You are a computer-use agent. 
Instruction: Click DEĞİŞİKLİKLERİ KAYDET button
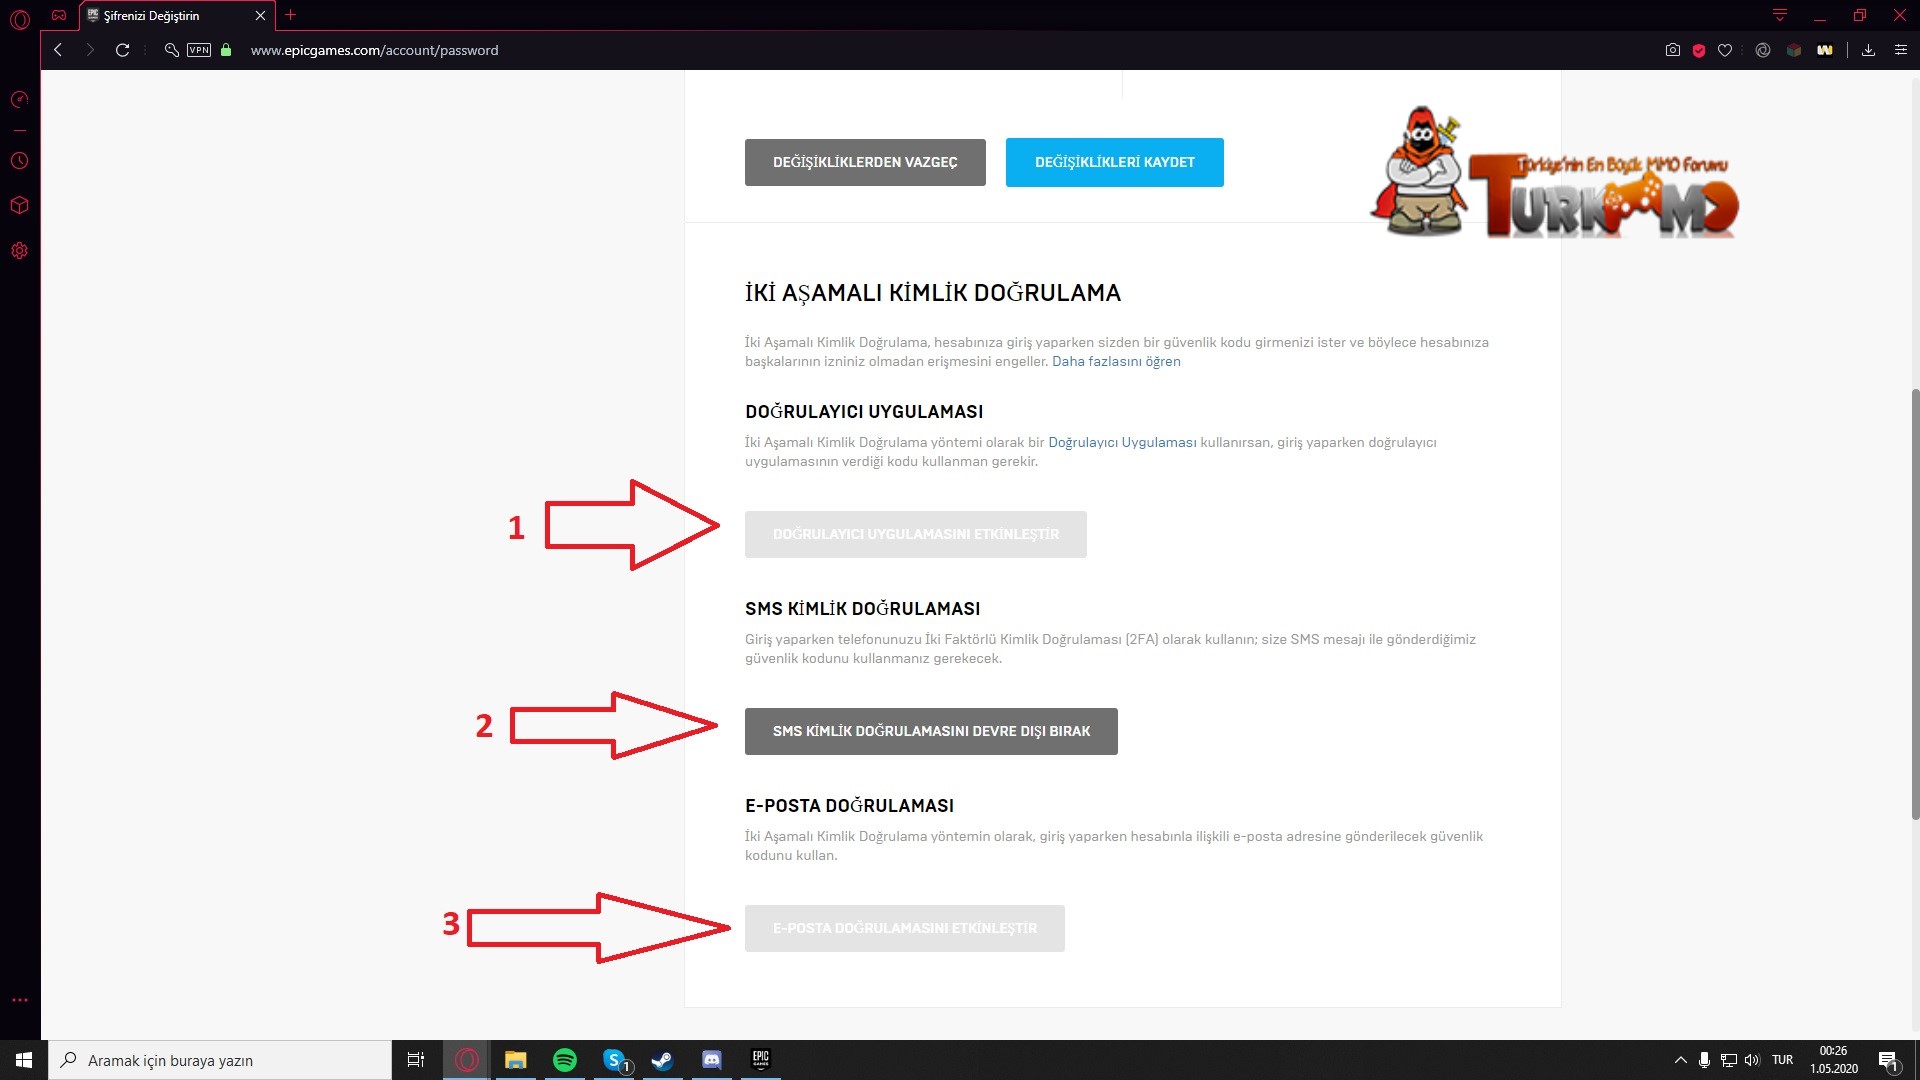point(1114,162)
